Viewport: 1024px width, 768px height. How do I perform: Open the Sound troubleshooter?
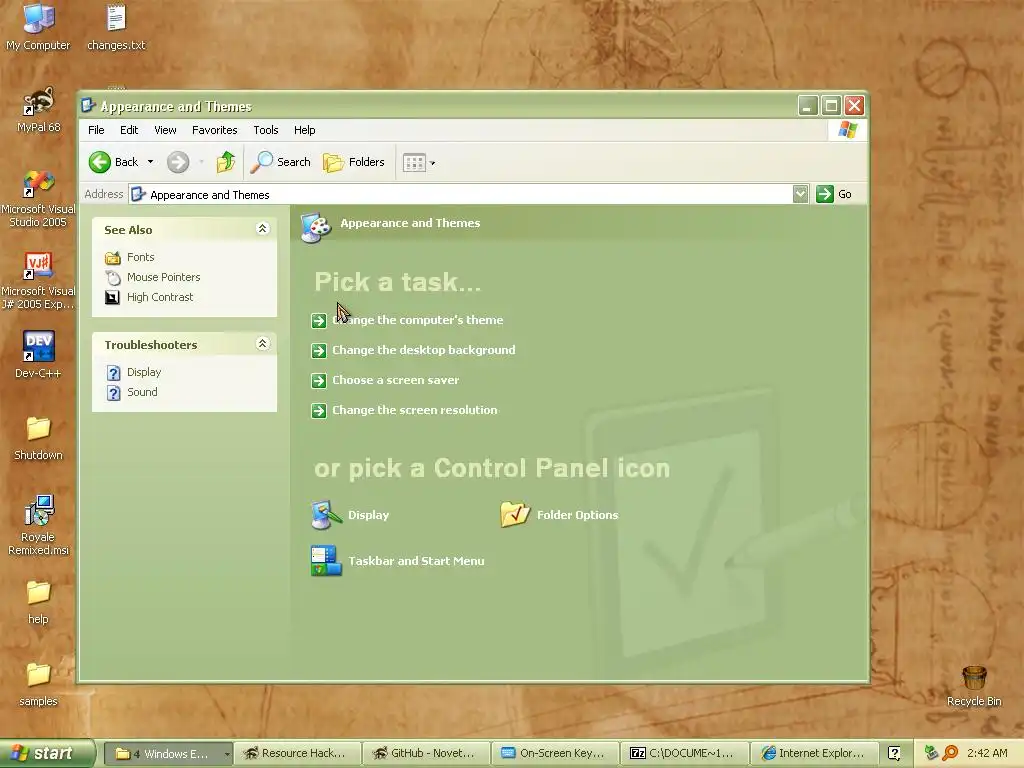tap(142, 392)
